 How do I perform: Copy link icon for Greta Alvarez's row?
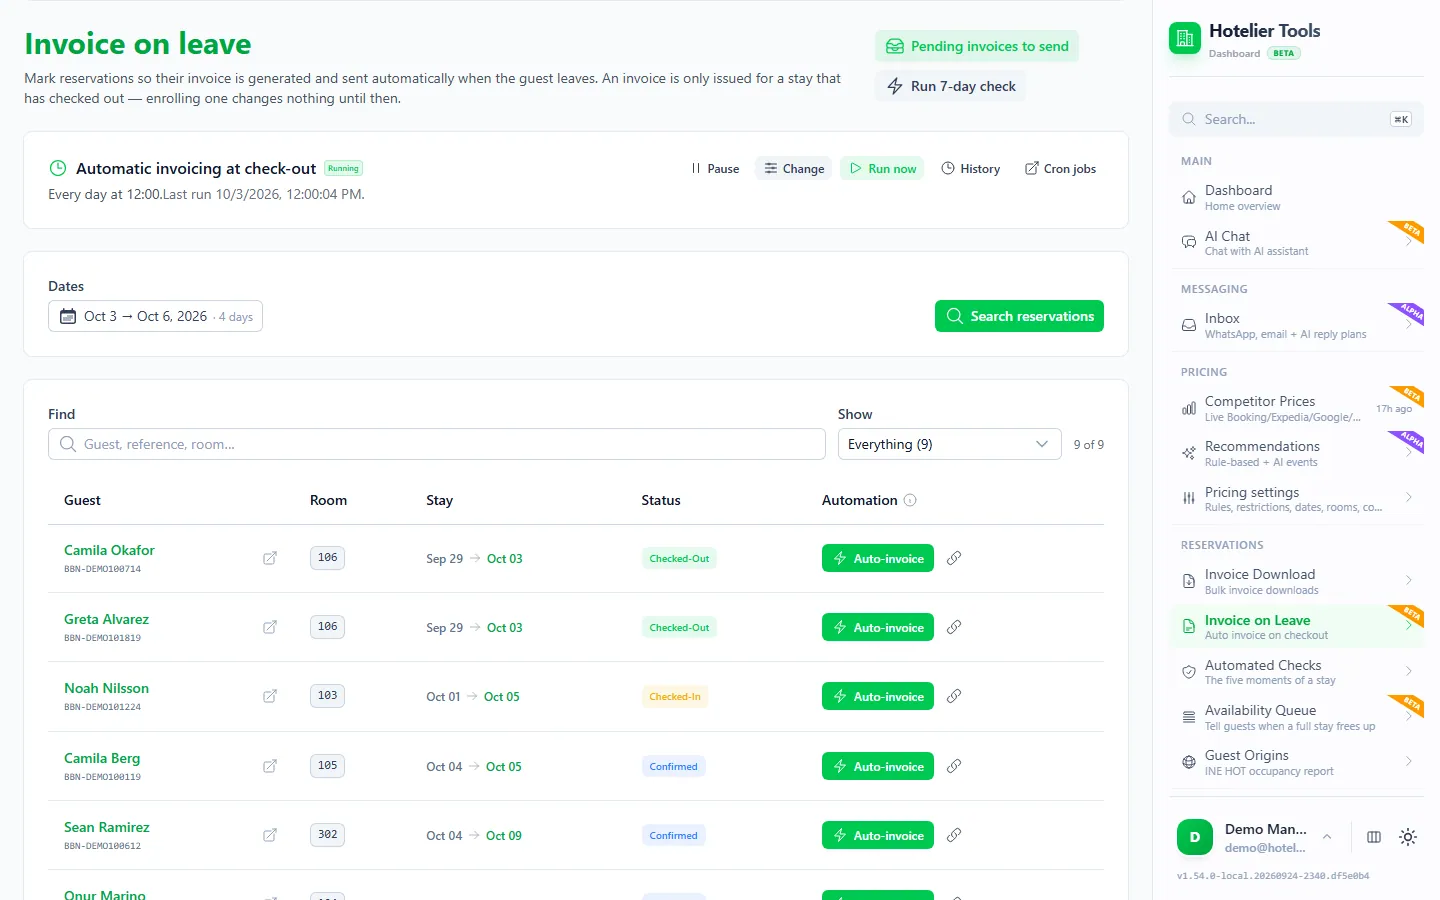(954, 627)
